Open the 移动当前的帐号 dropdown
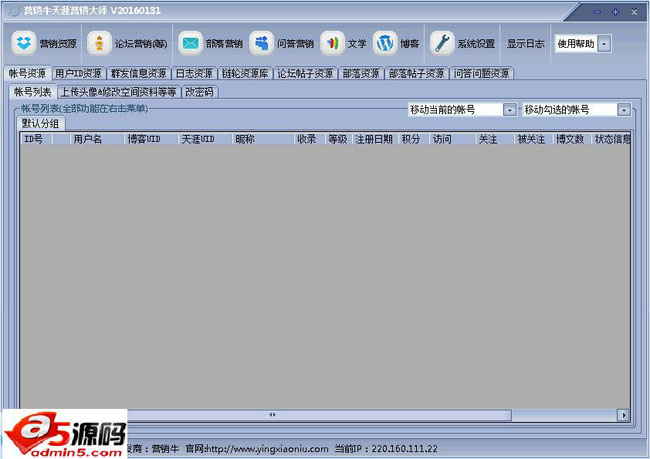The height and width of the screenshot is (459, 650). [462, 109]
